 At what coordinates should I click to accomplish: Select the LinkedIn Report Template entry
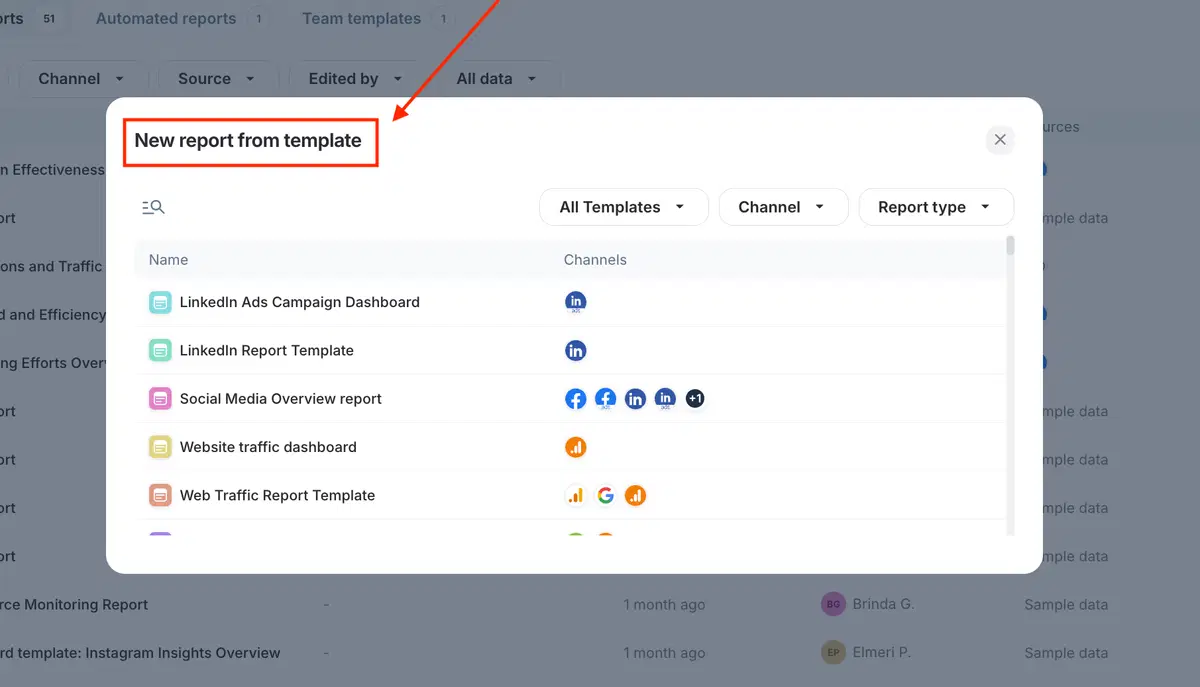point(266,350)
